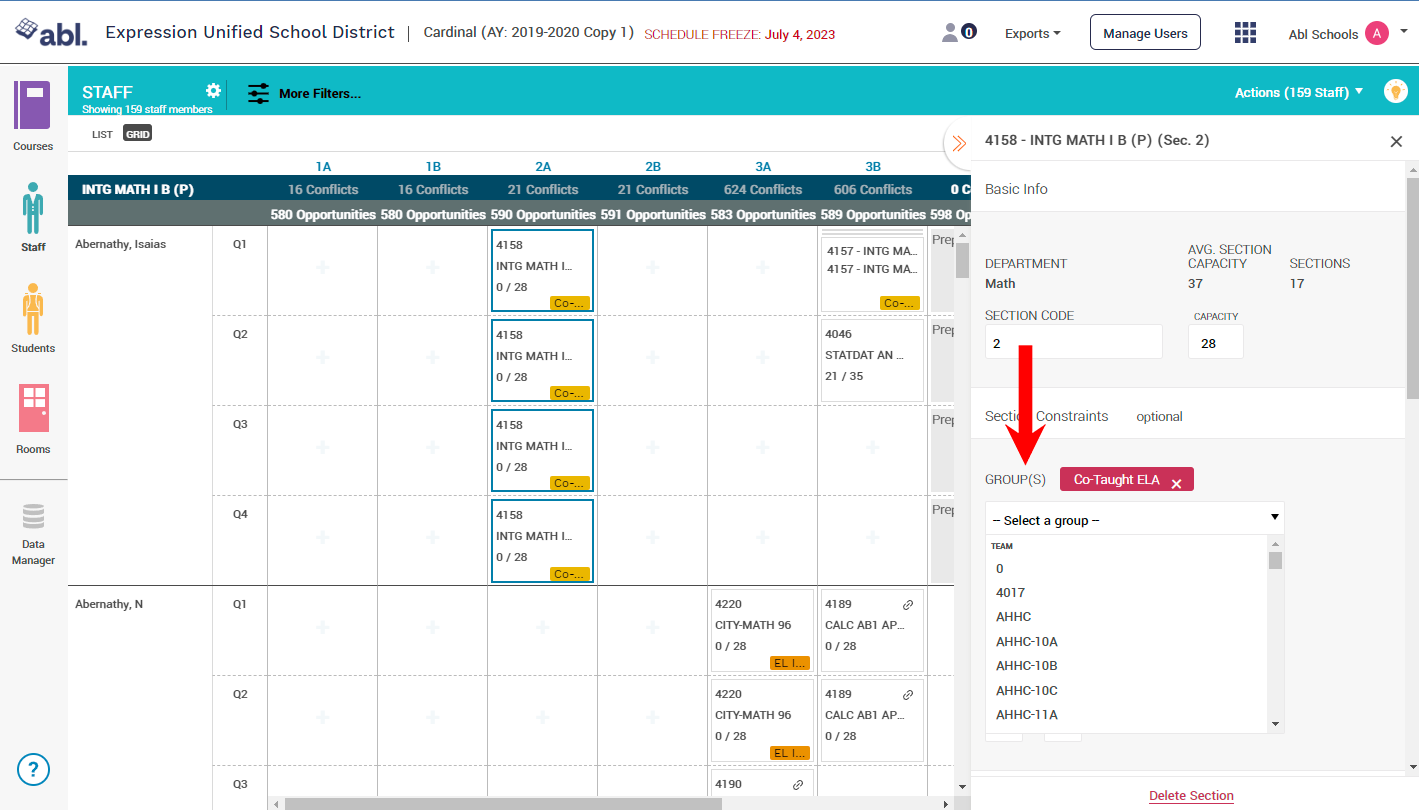
Task: Click the Manage Users button
Action: point(1145,33)
